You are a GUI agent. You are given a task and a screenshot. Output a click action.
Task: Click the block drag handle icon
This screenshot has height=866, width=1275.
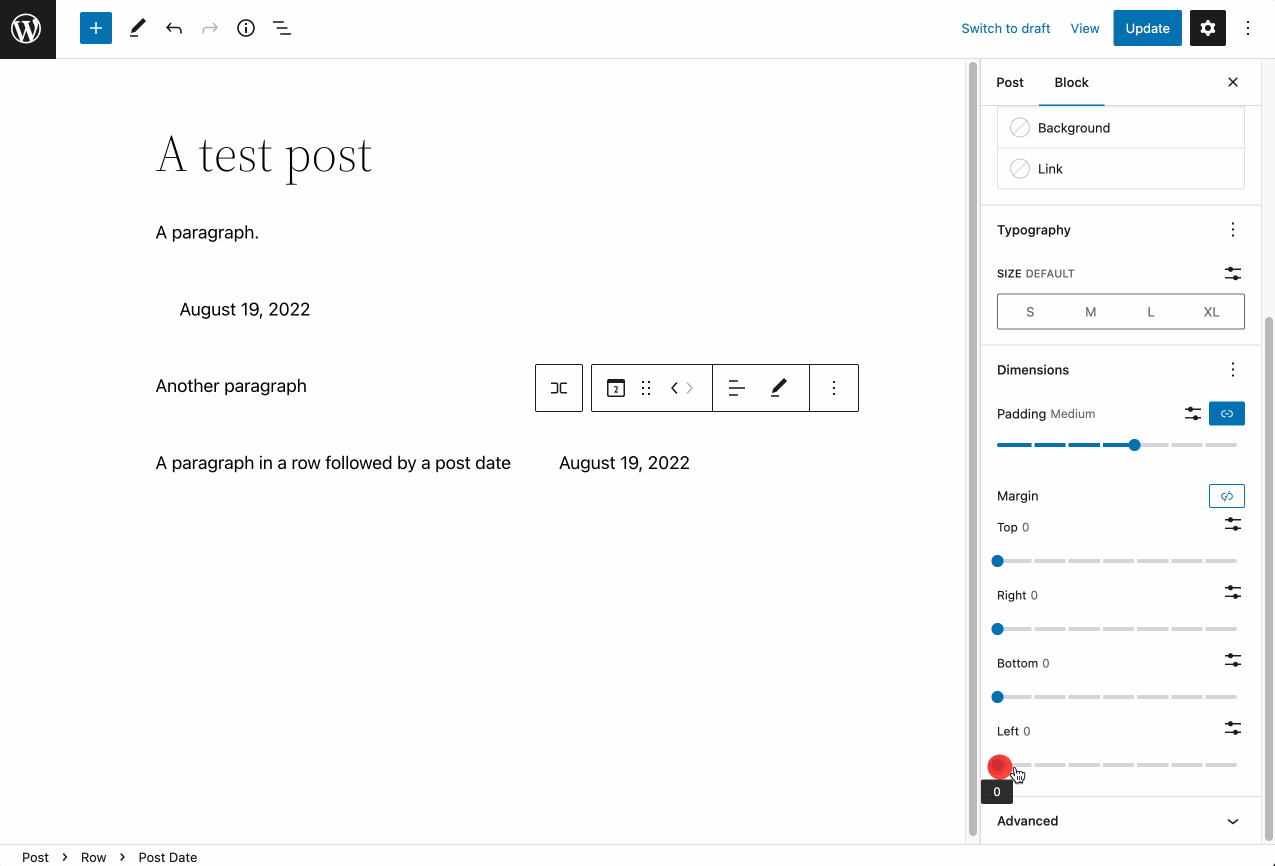[x=646, y=388]
